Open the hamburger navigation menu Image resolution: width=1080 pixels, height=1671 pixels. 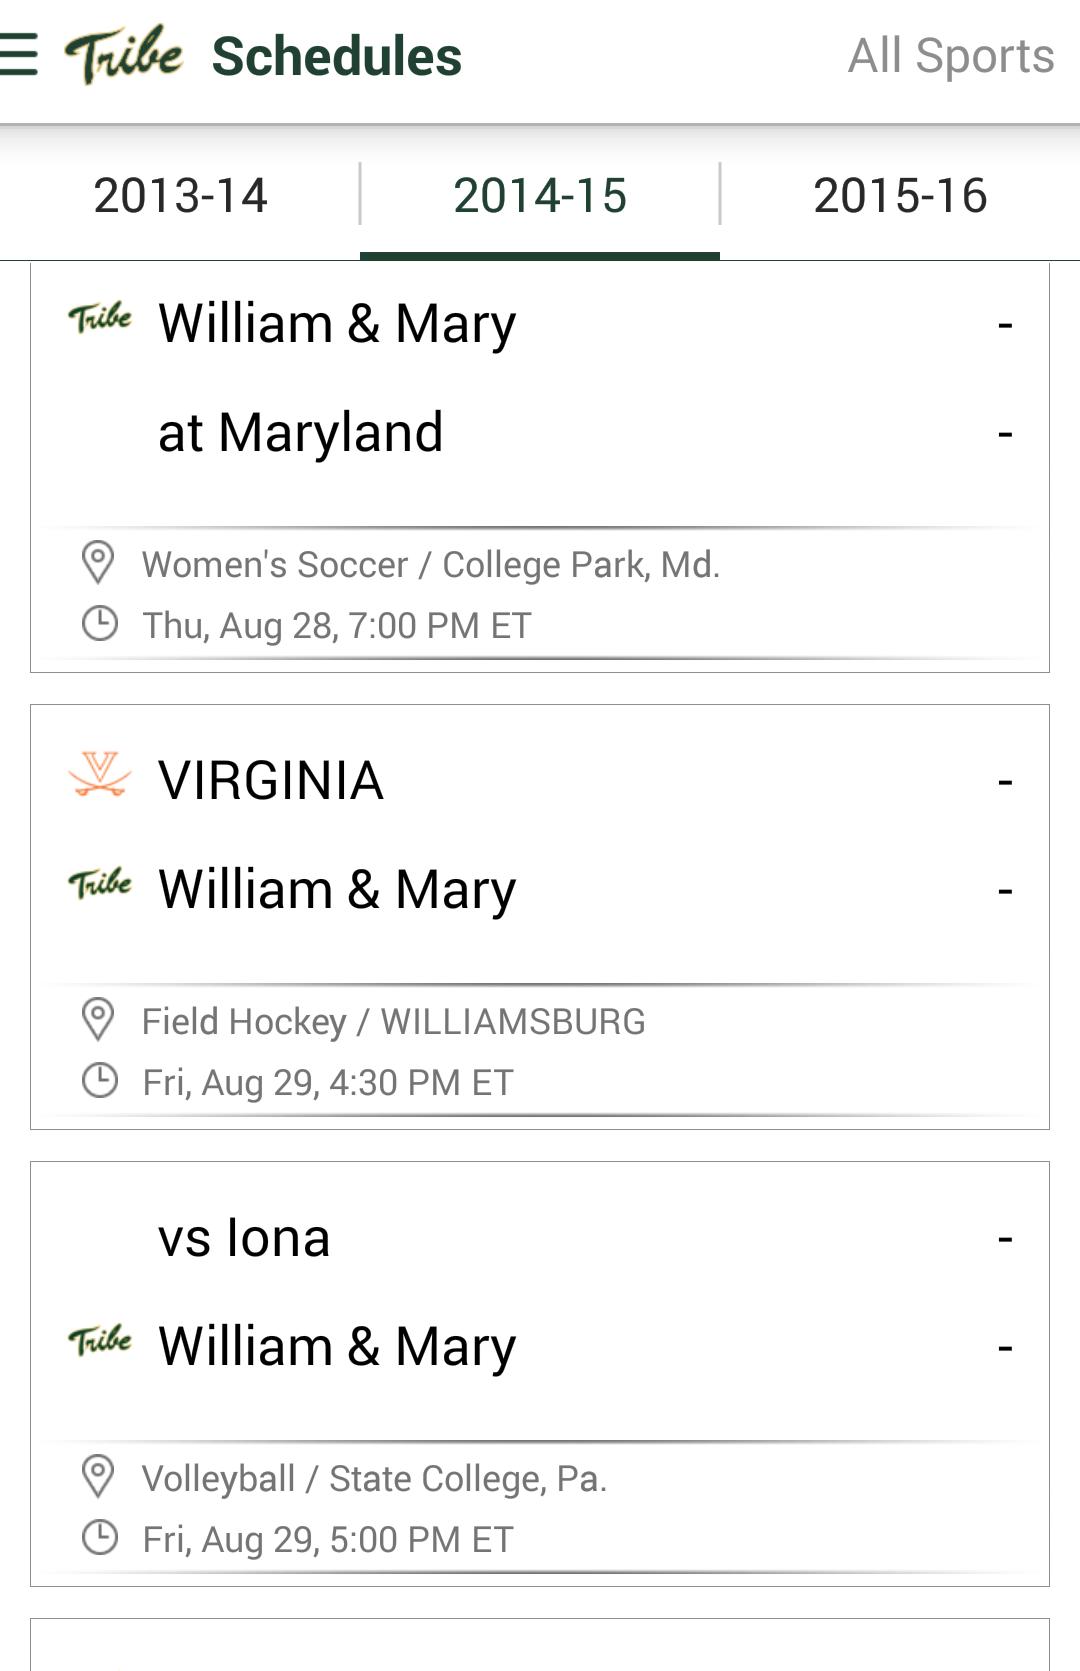coord(18,55)
